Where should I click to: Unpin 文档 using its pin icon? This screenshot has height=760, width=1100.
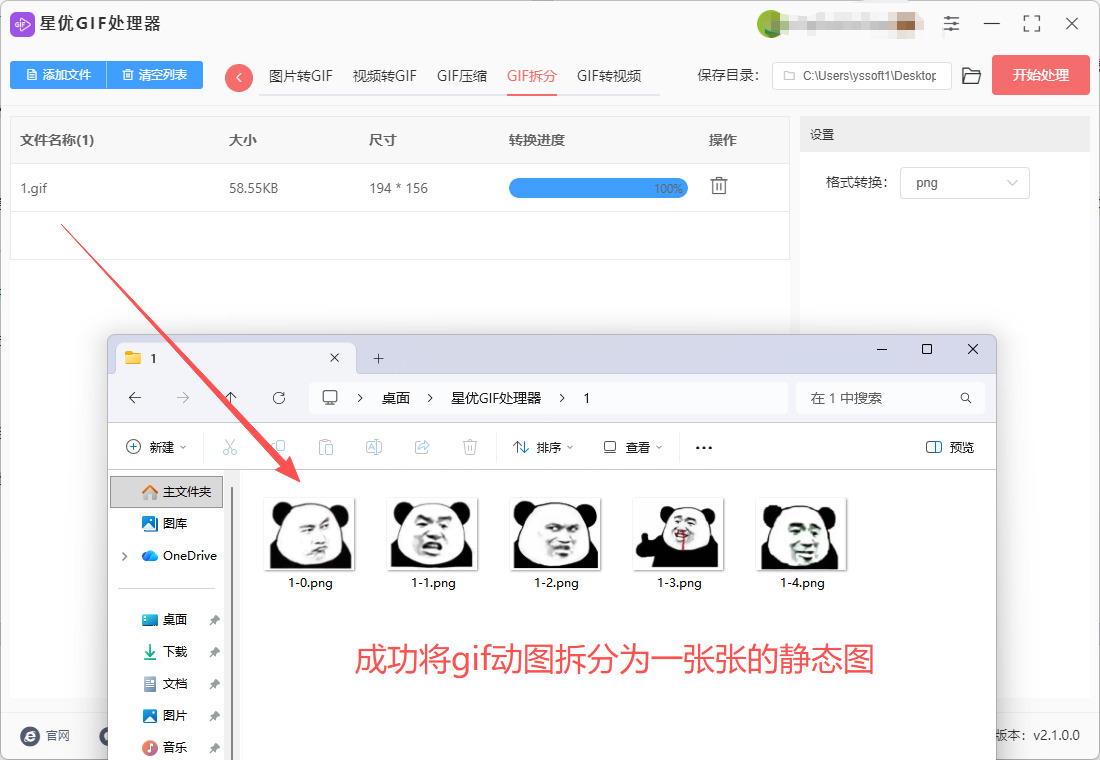pos(215,684)
